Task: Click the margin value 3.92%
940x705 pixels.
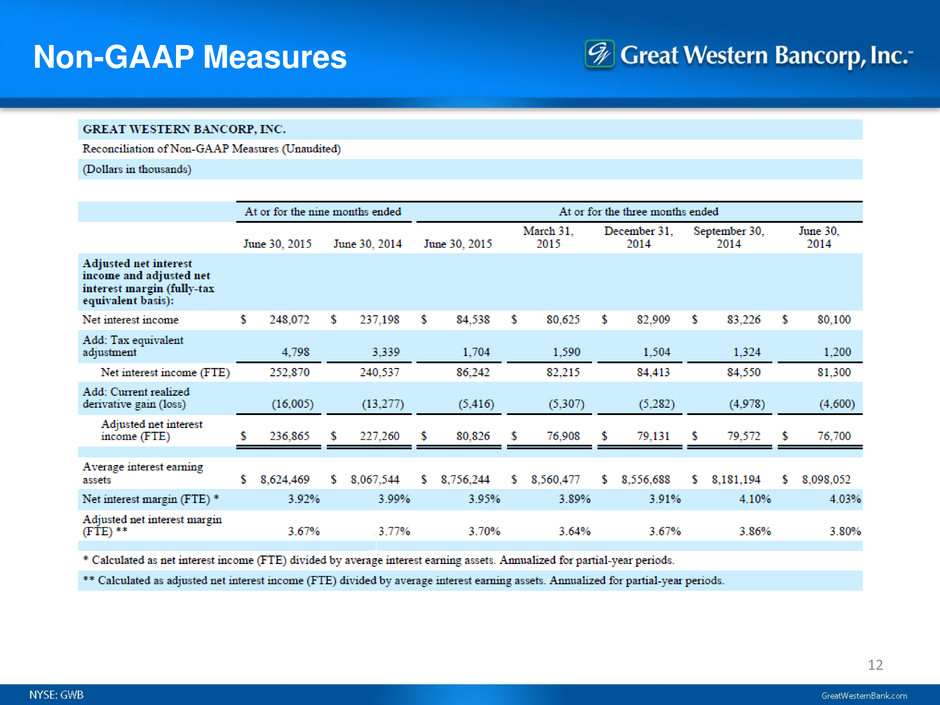Action: pos(304,499)
